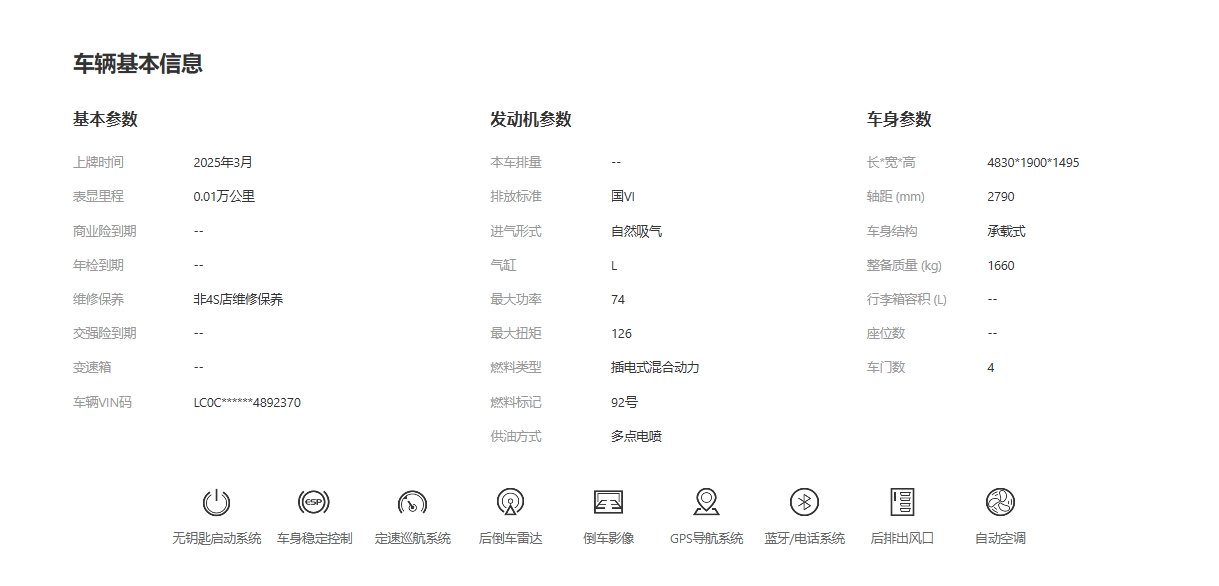The height and width of the screenshot is (586, 1219).
Task: Click the keyless start system icon
Action: pyautogui.click(x=216, y=502)
